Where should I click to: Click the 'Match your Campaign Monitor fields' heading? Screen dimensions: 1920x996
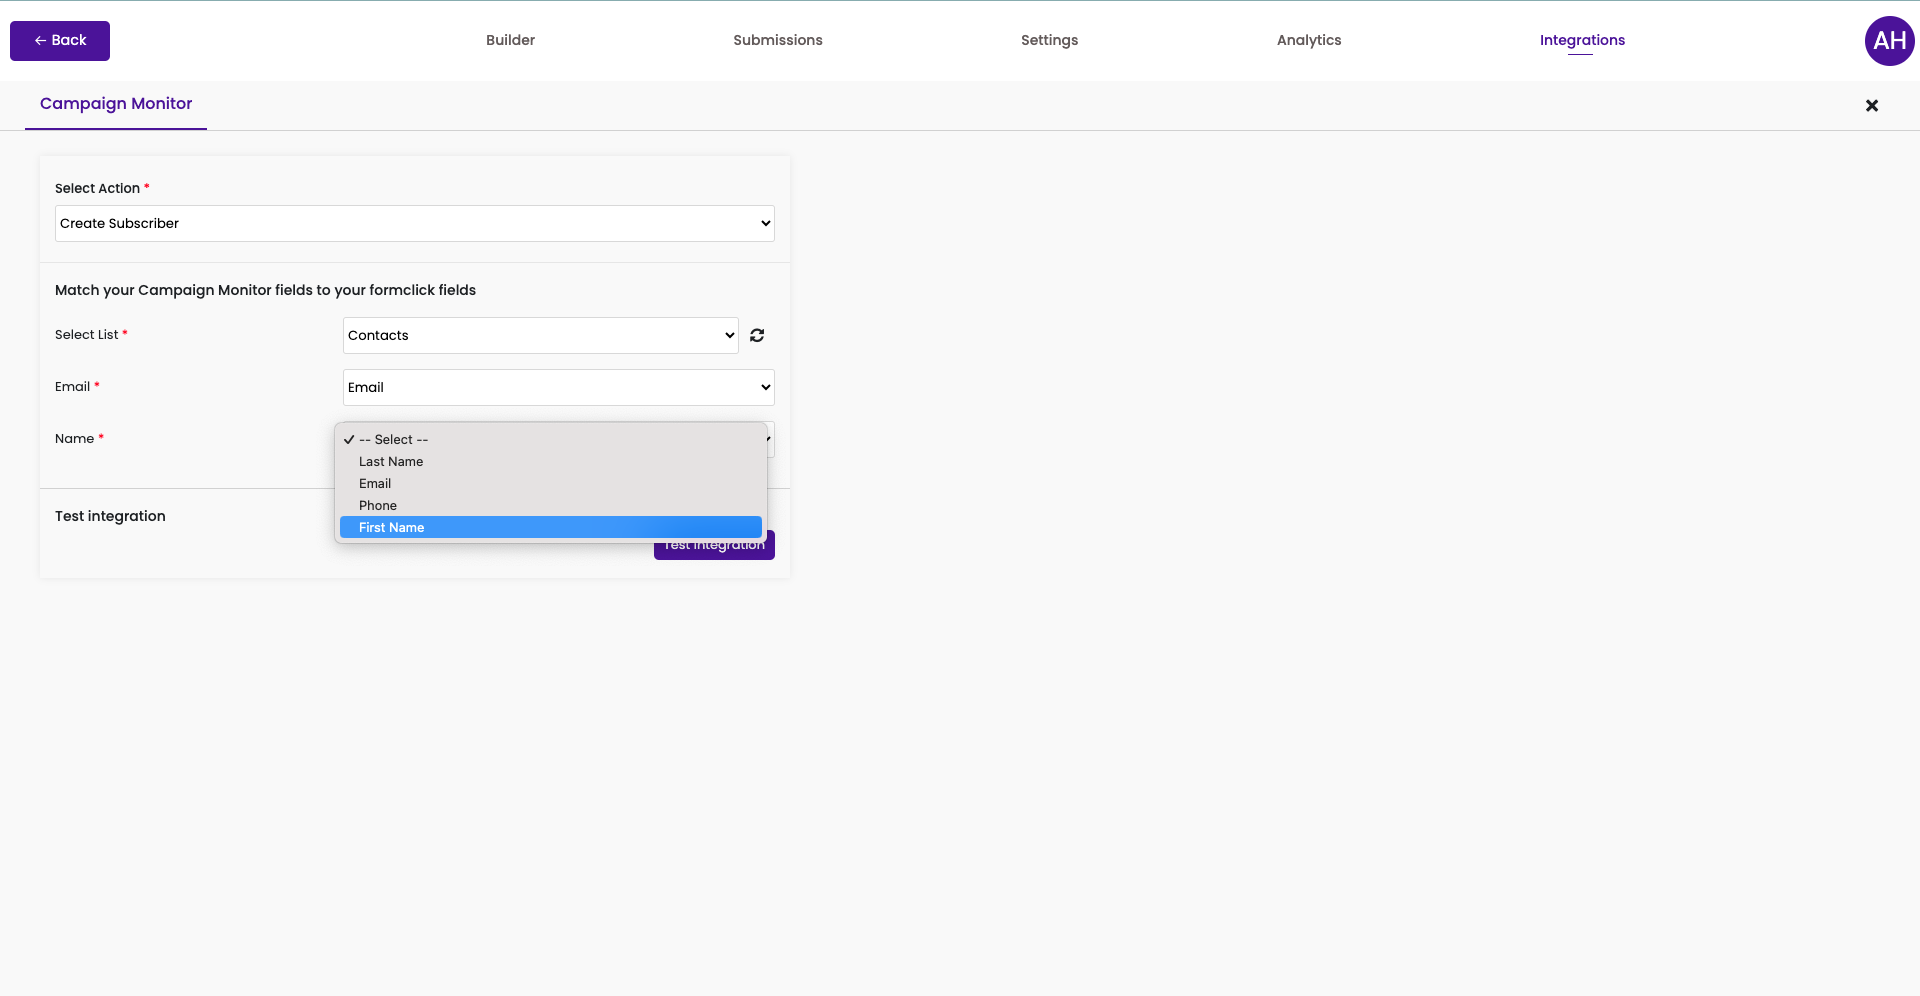point(265,290)
